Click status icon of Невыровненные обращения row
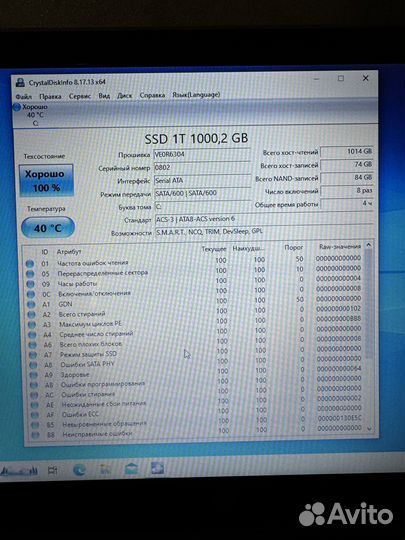The height and width of the screenshot is (540, 405). [35, 425]
